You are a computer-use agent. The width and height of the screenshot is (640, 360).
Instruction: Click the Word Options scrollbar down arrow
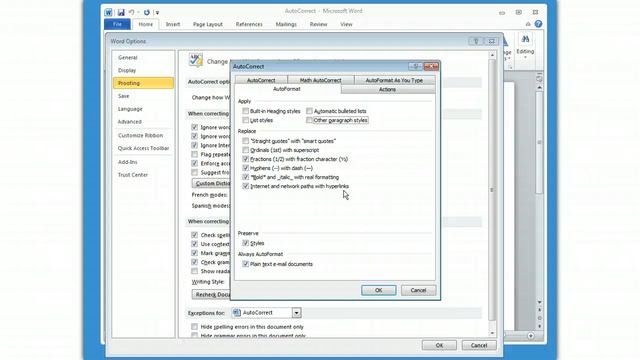[x=492, y=333]
